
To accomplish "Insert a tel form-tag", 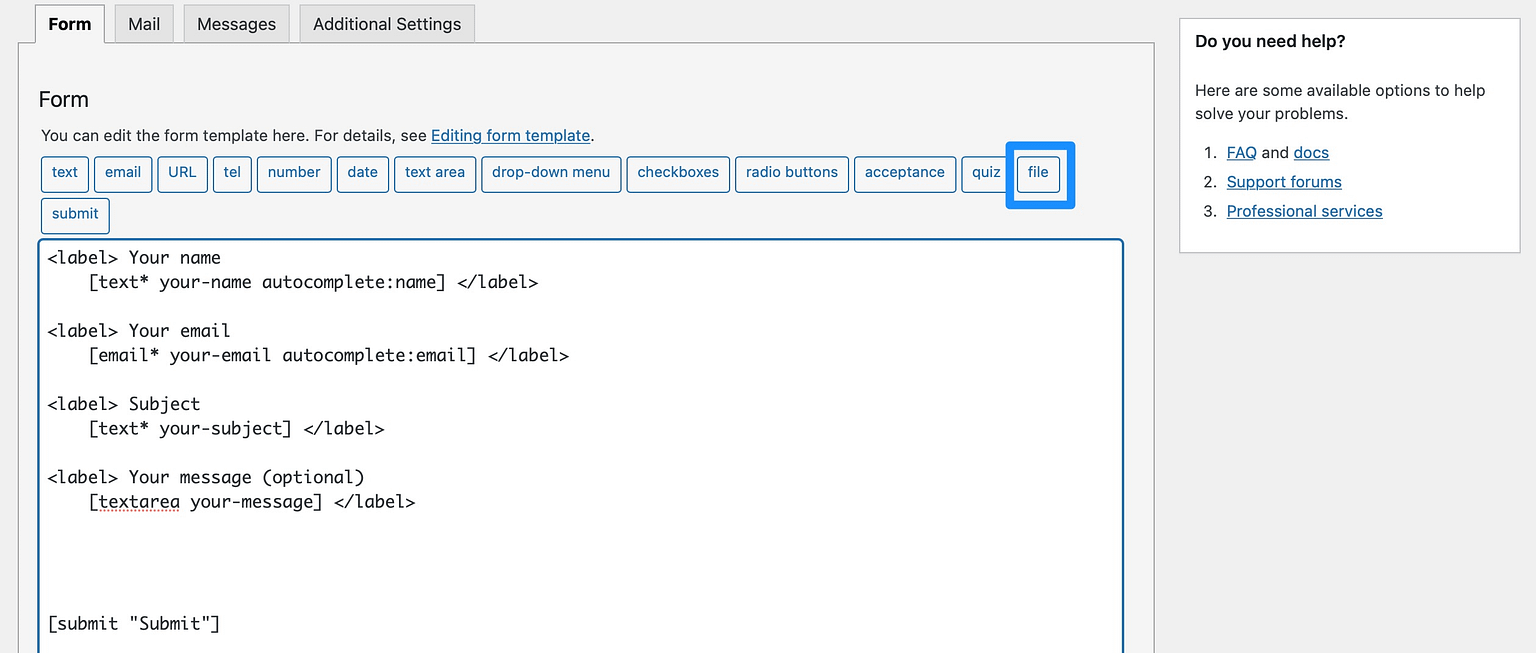I will point(231,173).
